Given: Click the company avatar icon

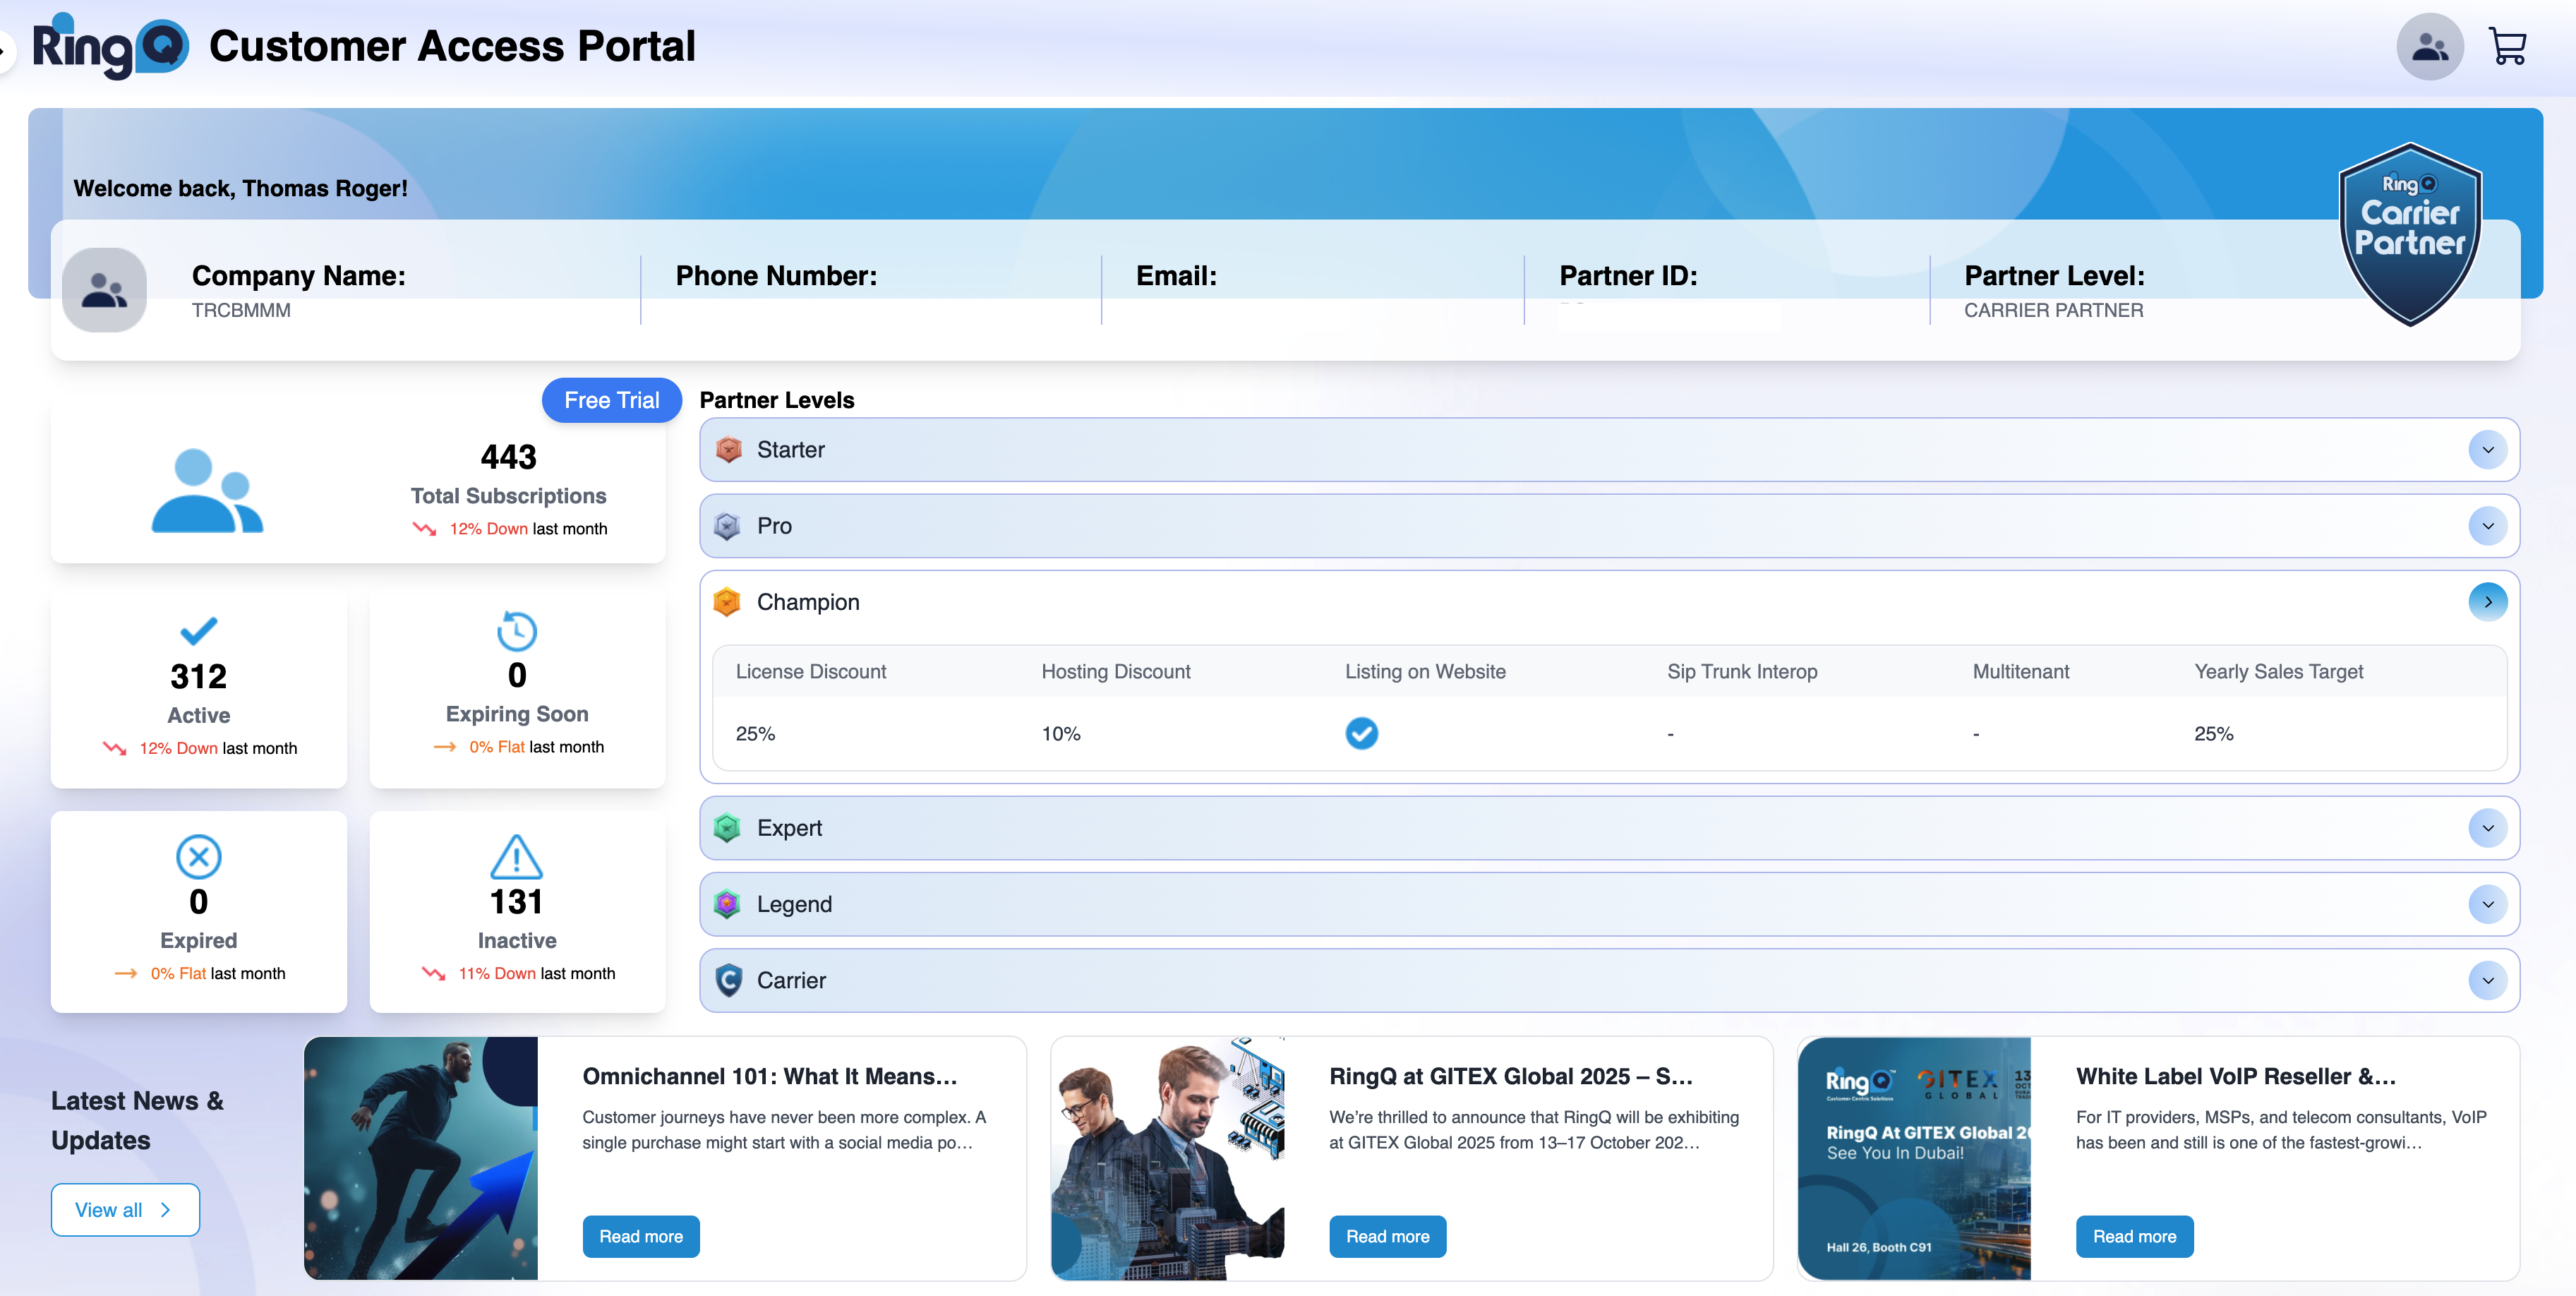Looking at the screenshot, I should click(104, 290).
